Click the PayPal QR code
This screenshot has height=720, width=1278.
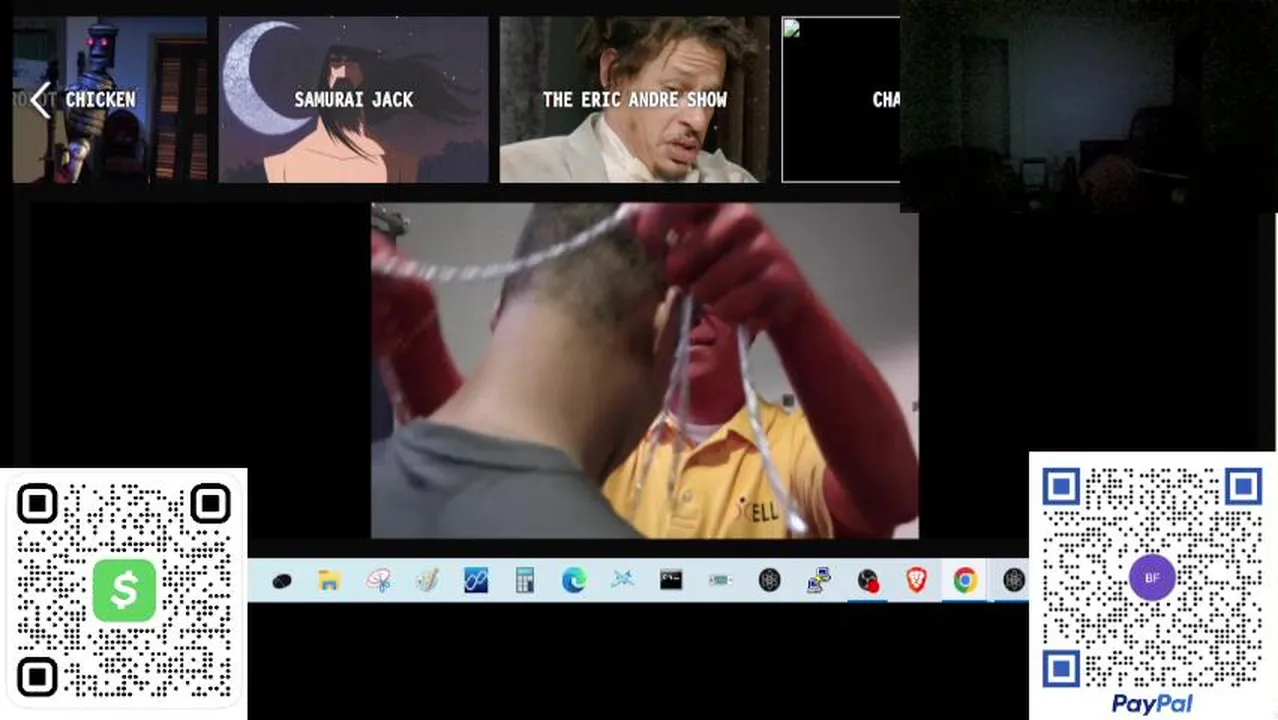(x=1152, y=578)
